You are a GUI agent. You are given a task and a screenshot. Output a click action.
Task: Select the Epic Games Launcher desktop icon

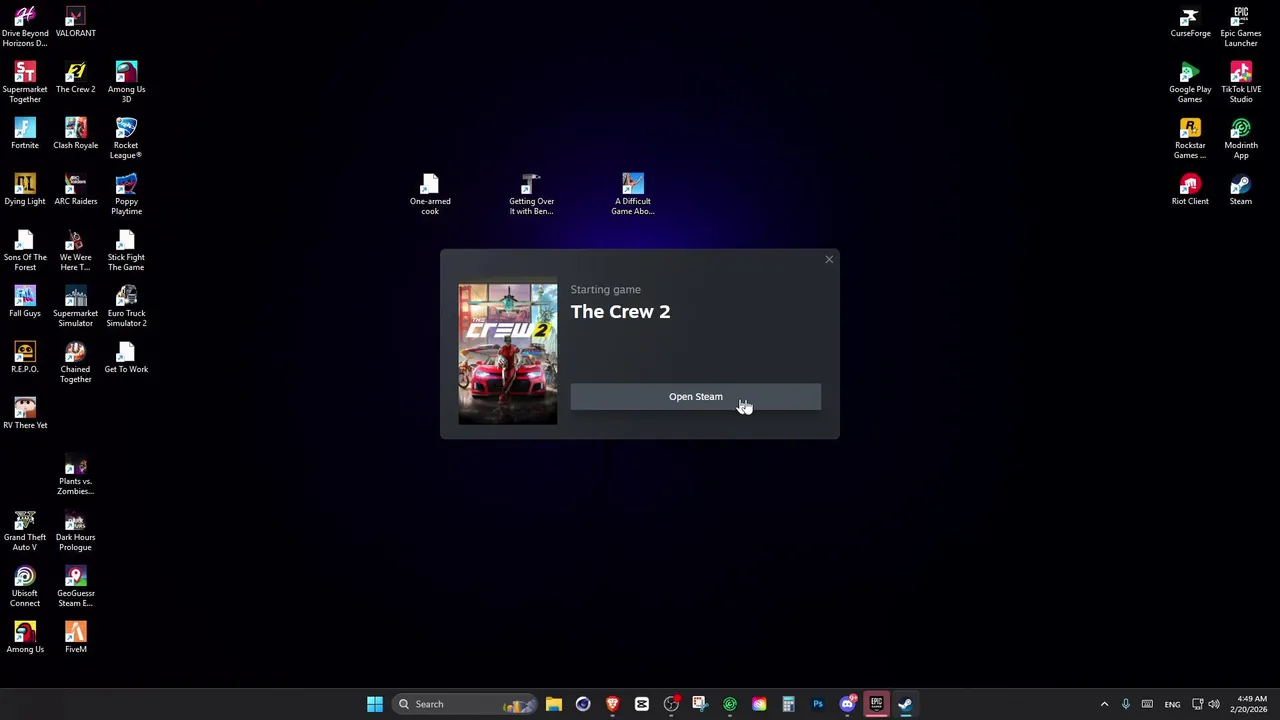click(x=1241, y=26)
